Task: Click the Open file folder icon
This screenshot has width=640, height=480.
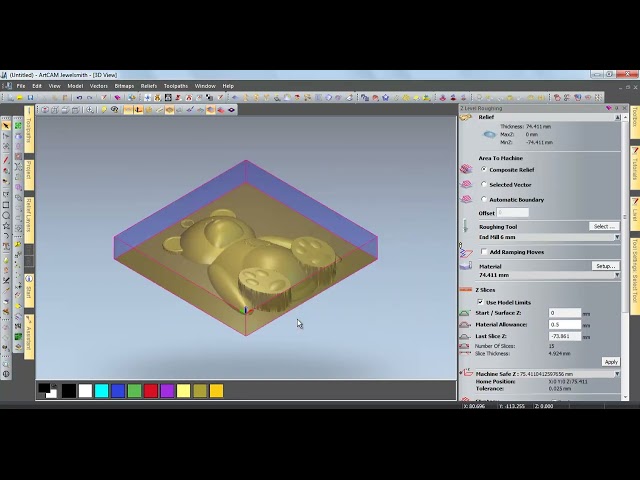Action: 20,98
